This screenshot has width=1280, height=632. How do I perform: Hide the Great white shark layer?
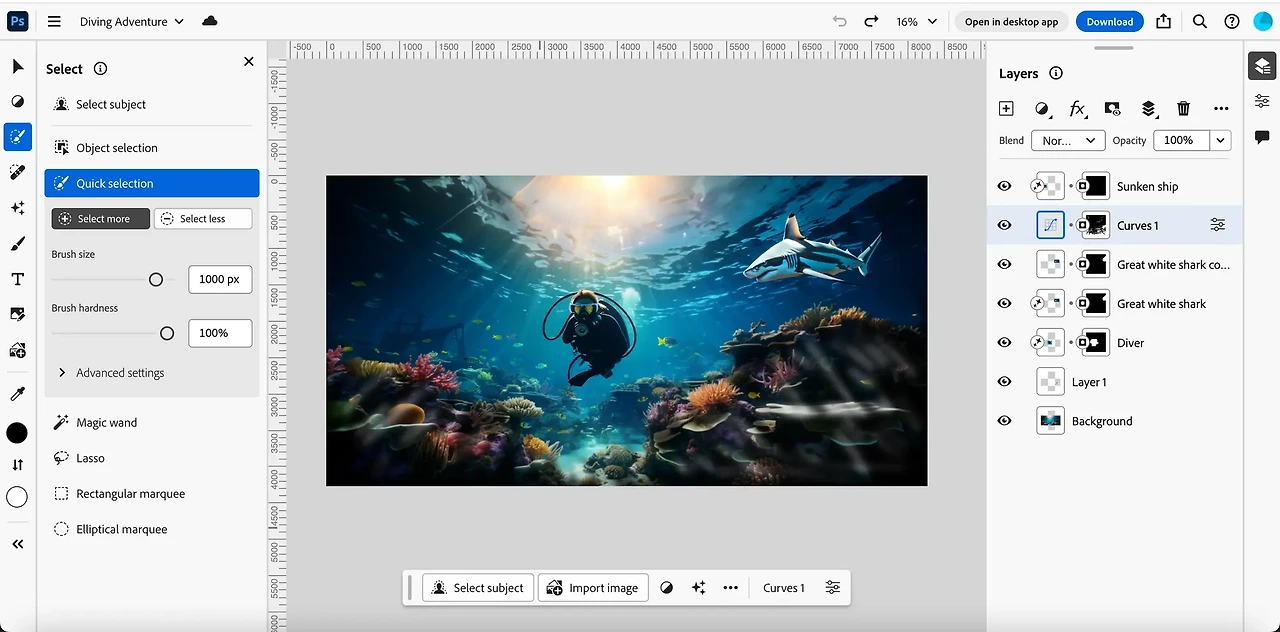pos(1005,303)
